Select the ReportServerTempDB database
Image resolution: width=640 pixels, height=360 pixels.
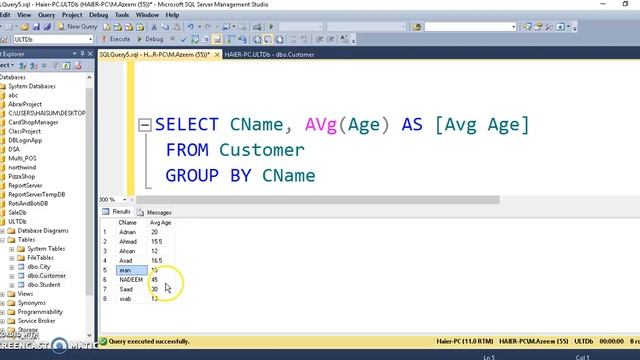point(37,195)
